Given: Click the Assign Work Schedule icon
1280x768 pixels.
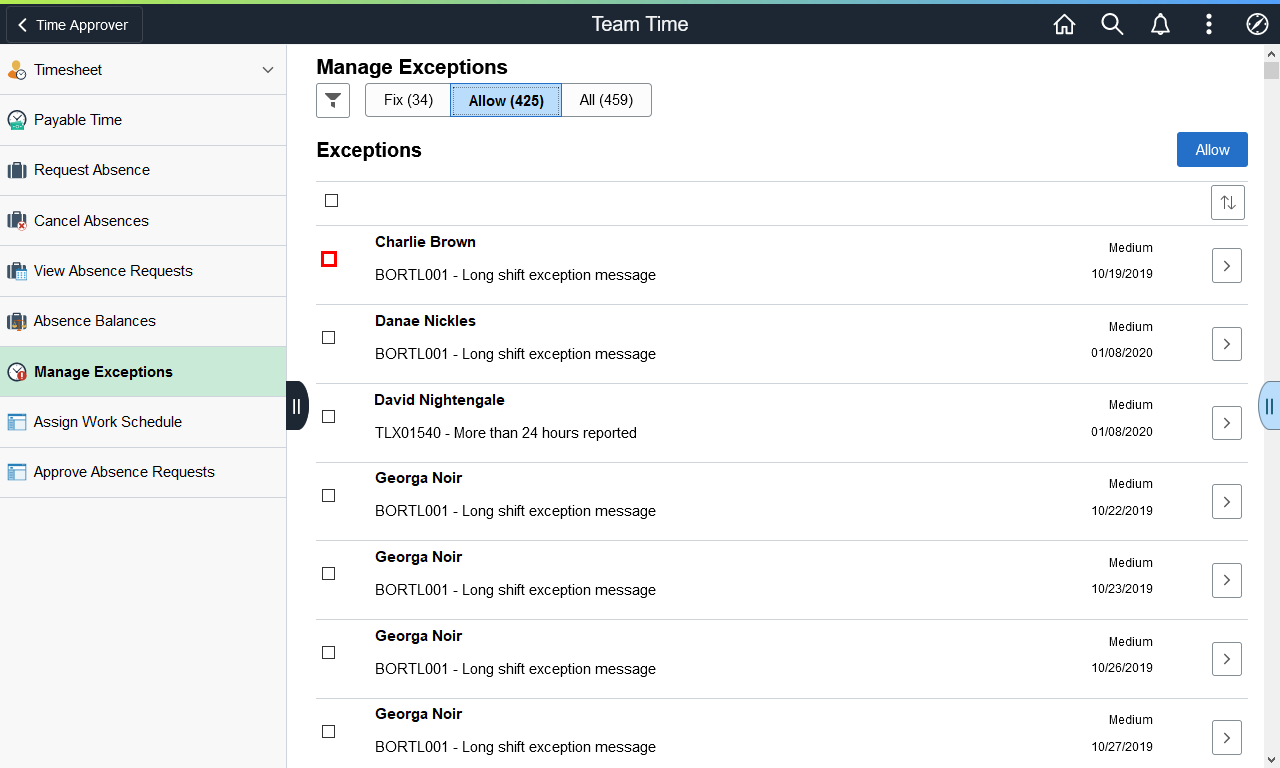Looking at the screenshot, I should click(x=17, y=422).
